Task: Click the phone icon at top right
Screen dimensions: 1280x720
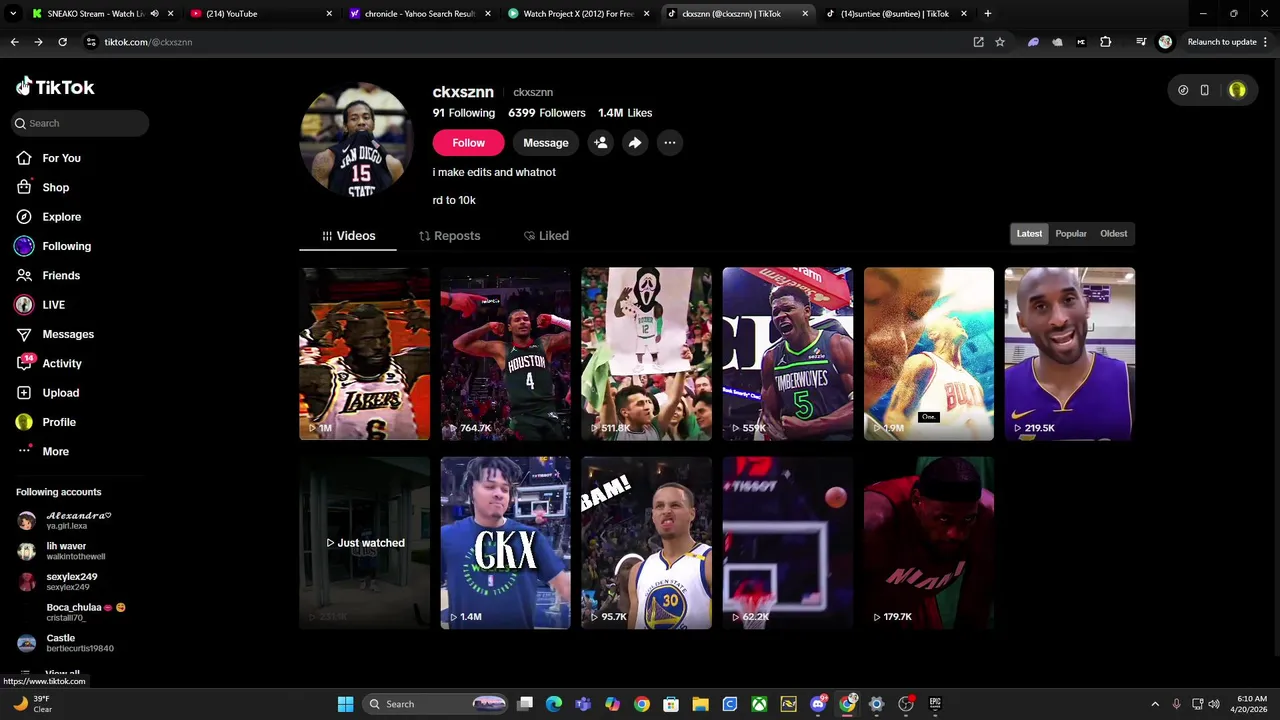Action: [x=1205, y=90]
